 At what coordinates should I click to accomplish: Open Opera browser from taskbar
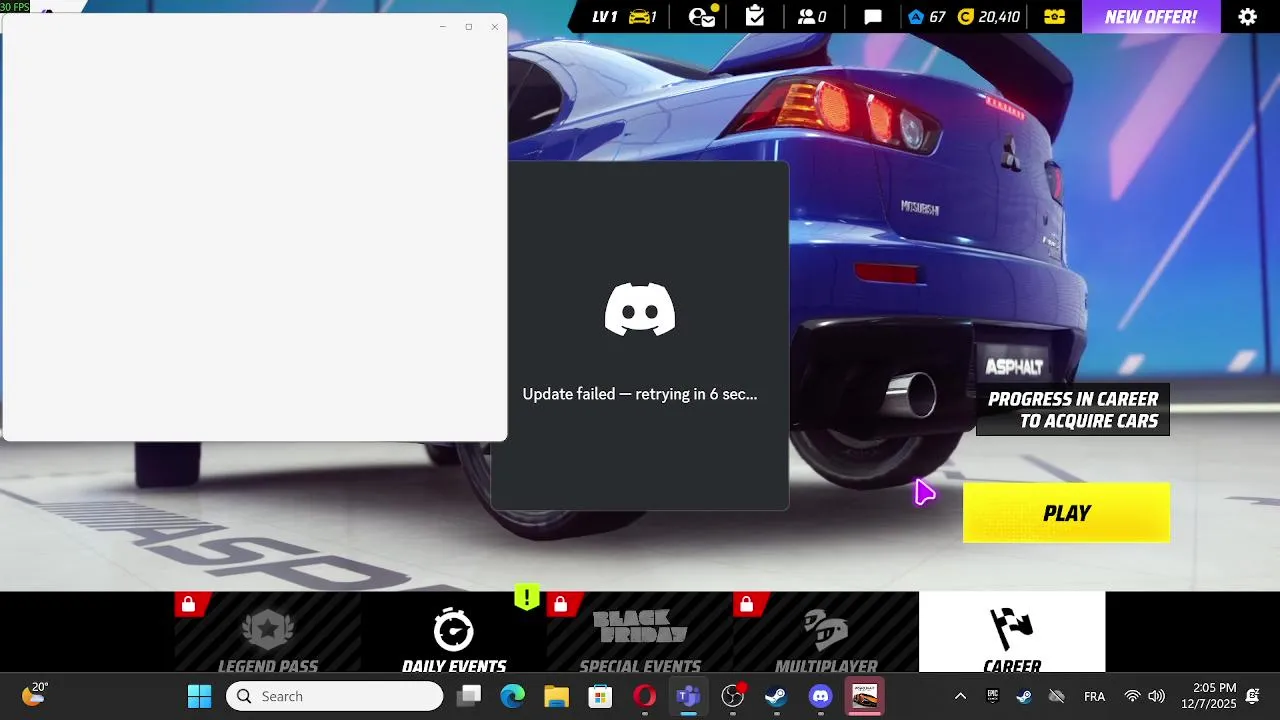[x=645, y=696]
